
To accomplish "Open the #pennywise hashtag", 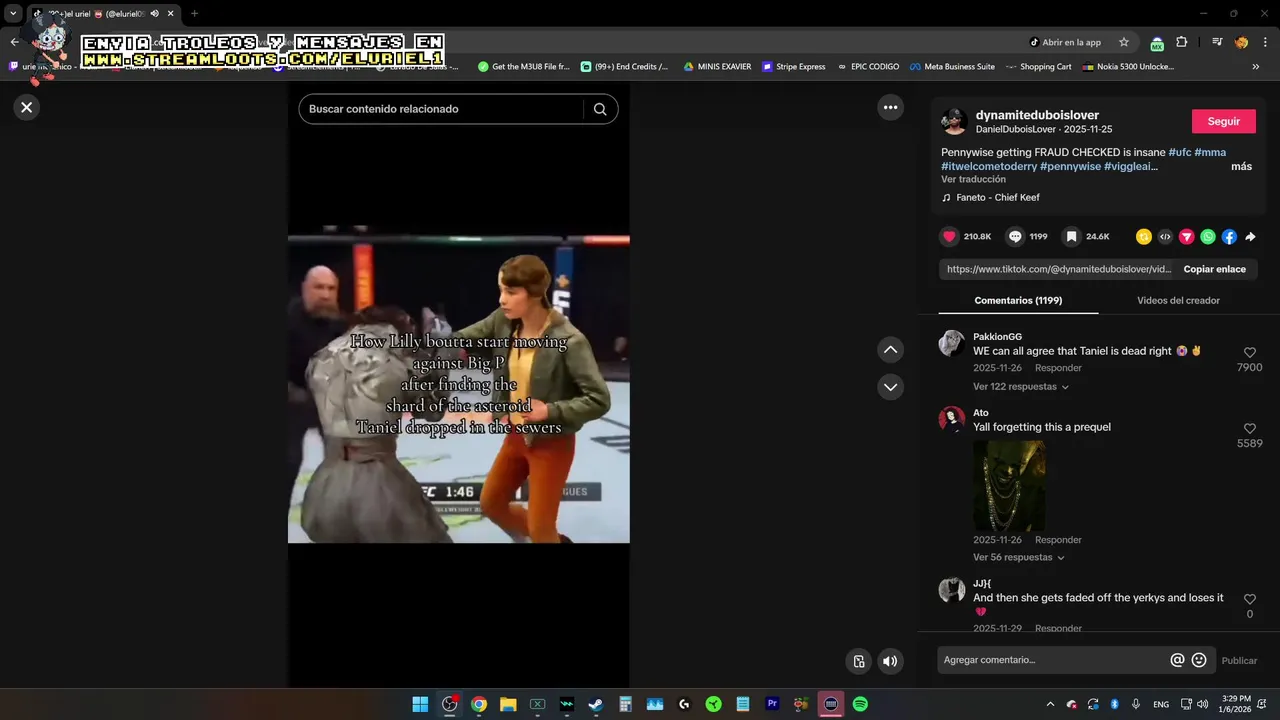I will [1070, 167].
